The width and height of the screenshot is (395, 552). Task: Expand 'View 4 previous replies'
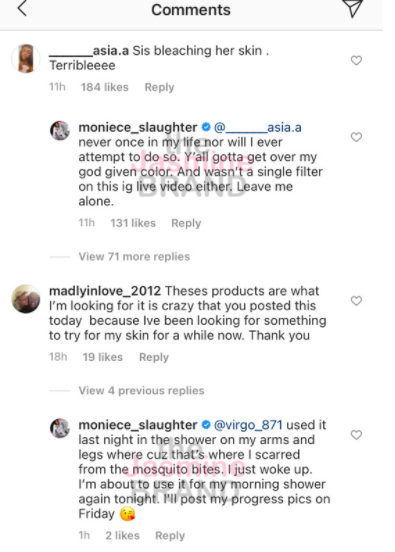click(141, 391)
